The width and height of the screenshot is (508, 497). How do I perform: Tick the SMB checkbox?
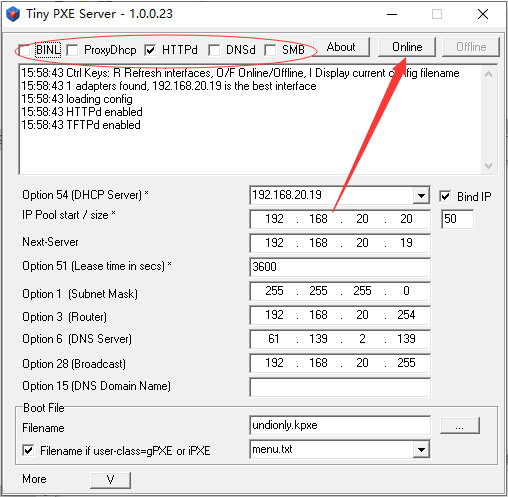pyautogui.click(x=270, y=50)
